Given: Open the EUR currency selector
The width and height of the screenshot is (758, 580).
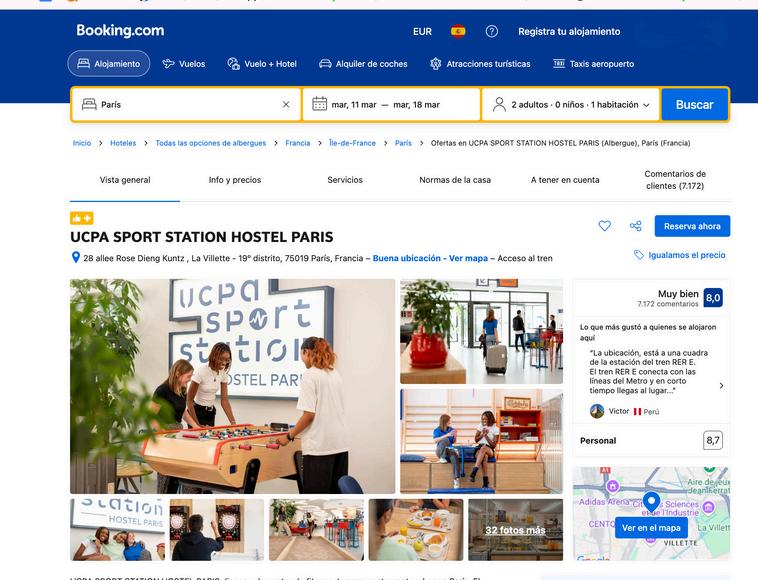Looking at the screenshot, I should (422, 31).
